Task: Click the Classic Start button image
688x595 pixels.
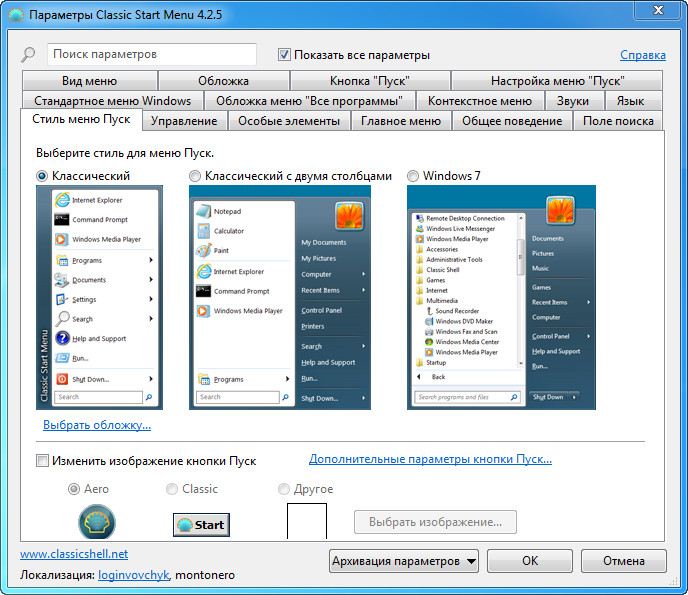Action: point(200,524)
